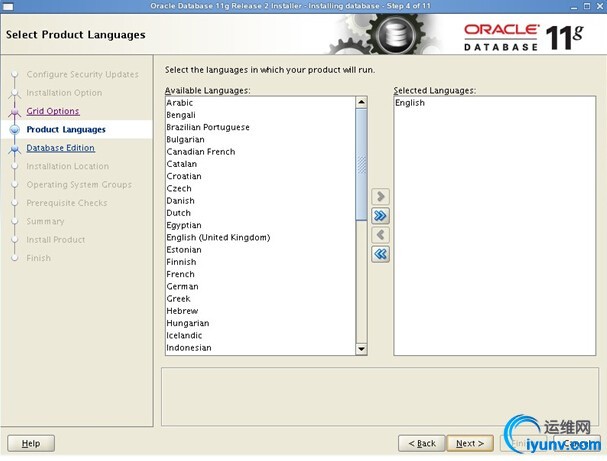Select Catalan in Available Languages
This screenshot has height=461, width=607.
(260, 164)
